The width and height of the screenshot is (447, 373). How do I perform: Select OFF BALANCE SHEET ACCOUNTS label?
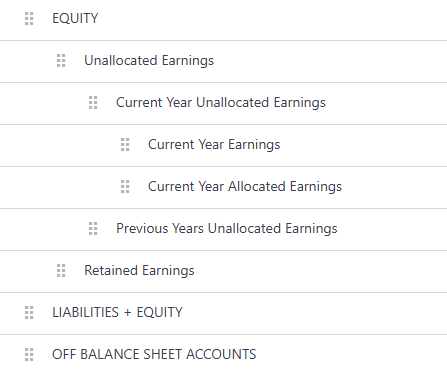point(154,354)
